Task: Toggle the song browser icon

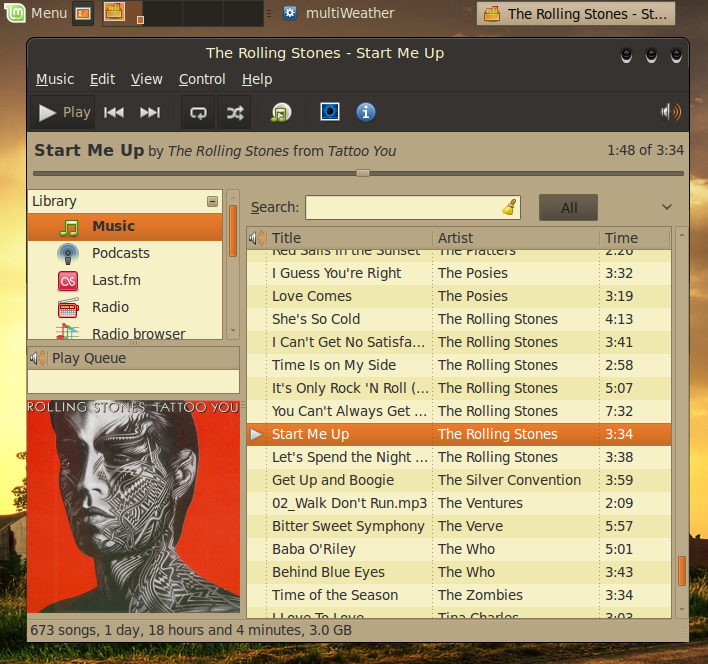Action: 281,112
